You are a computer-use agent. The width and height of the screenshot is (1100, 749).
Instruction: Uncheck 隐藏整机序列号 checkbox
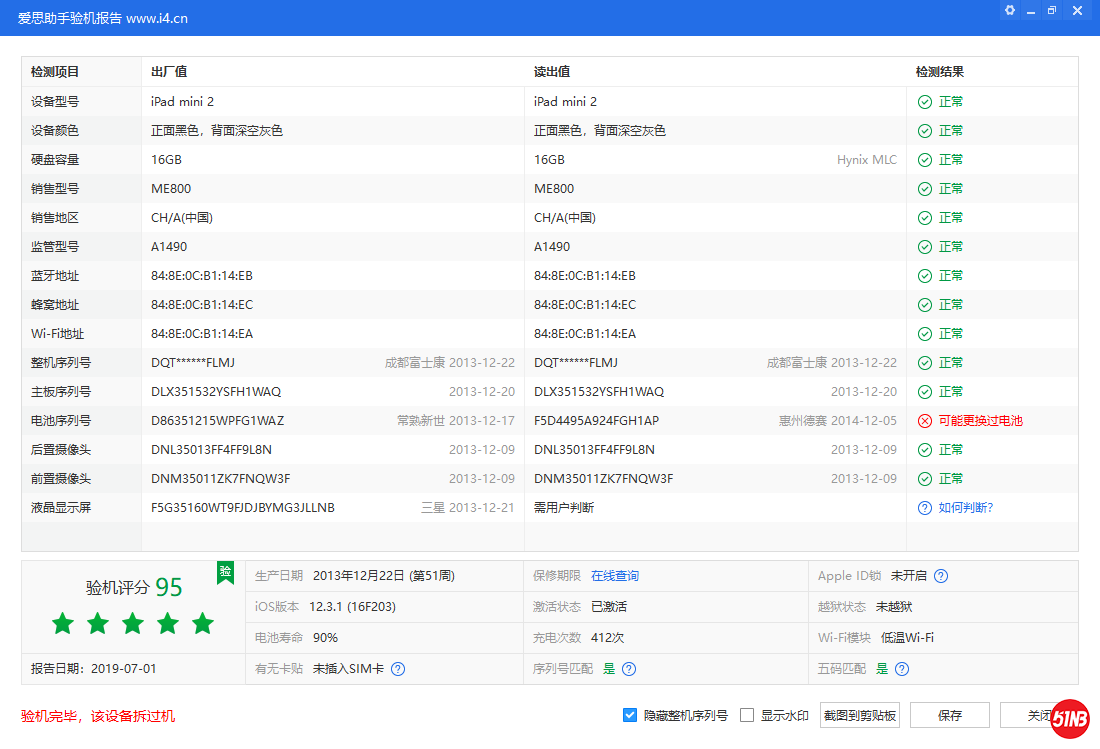630,715
